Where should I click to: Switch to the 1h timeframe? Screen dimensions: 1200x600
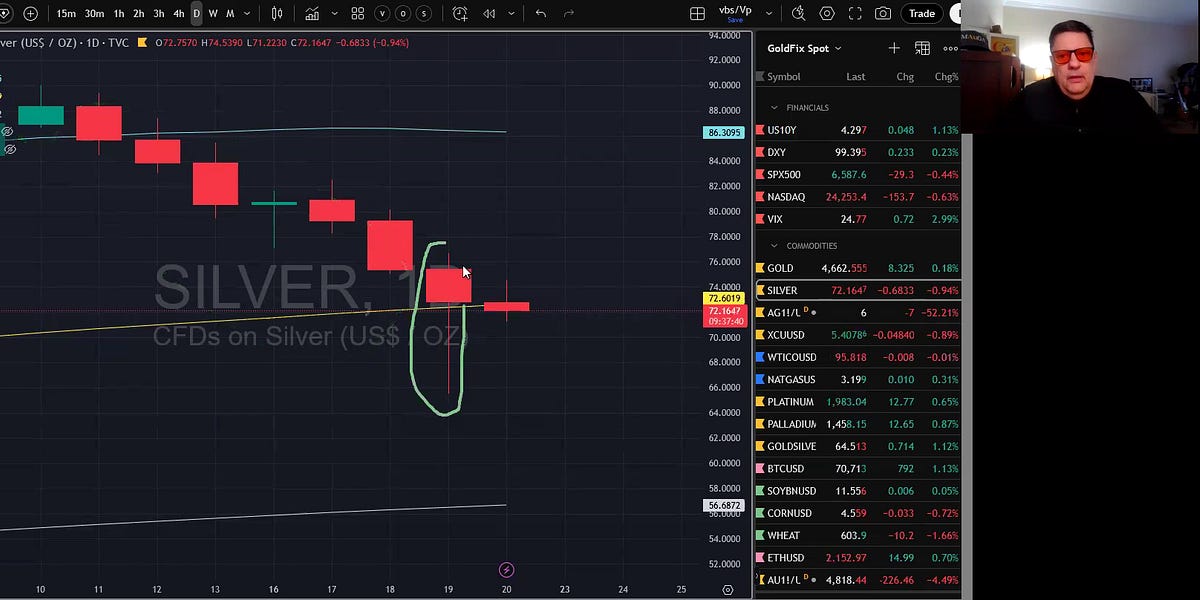coord(119,14)
